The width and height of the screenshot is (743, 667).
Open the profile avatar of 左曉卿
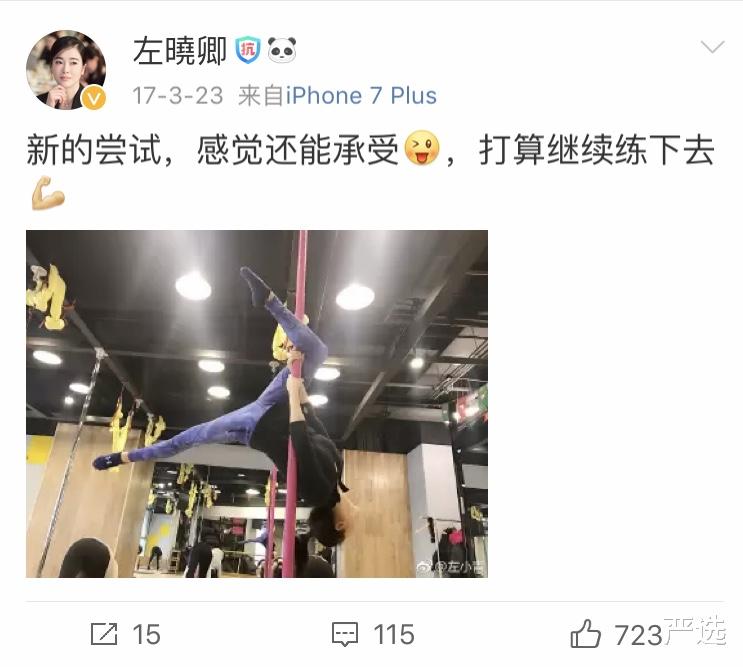pos(66,70)
